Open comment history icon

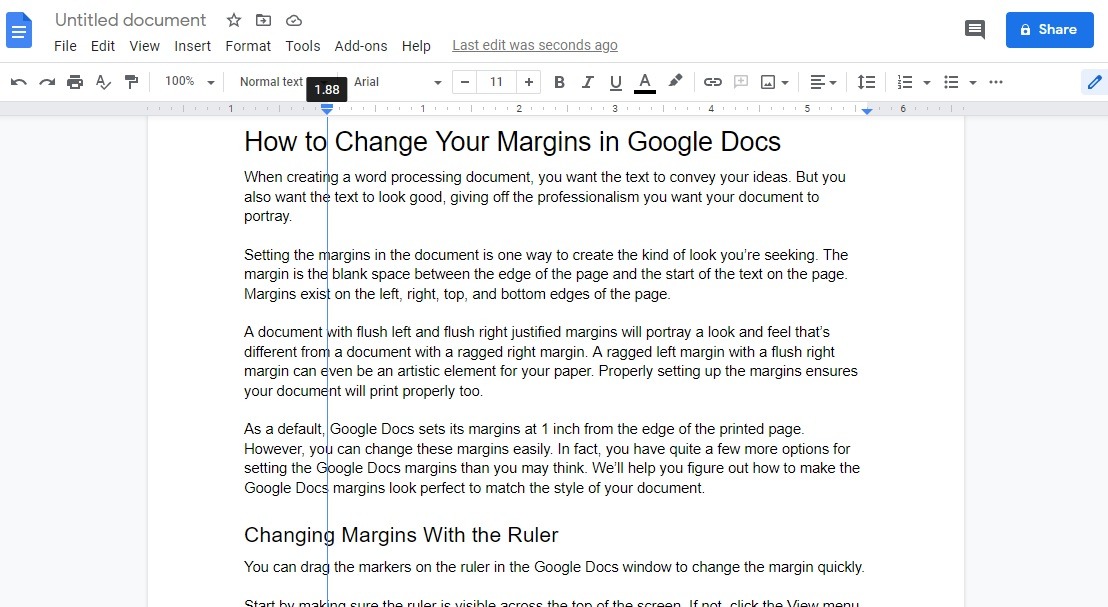[974, 30]
